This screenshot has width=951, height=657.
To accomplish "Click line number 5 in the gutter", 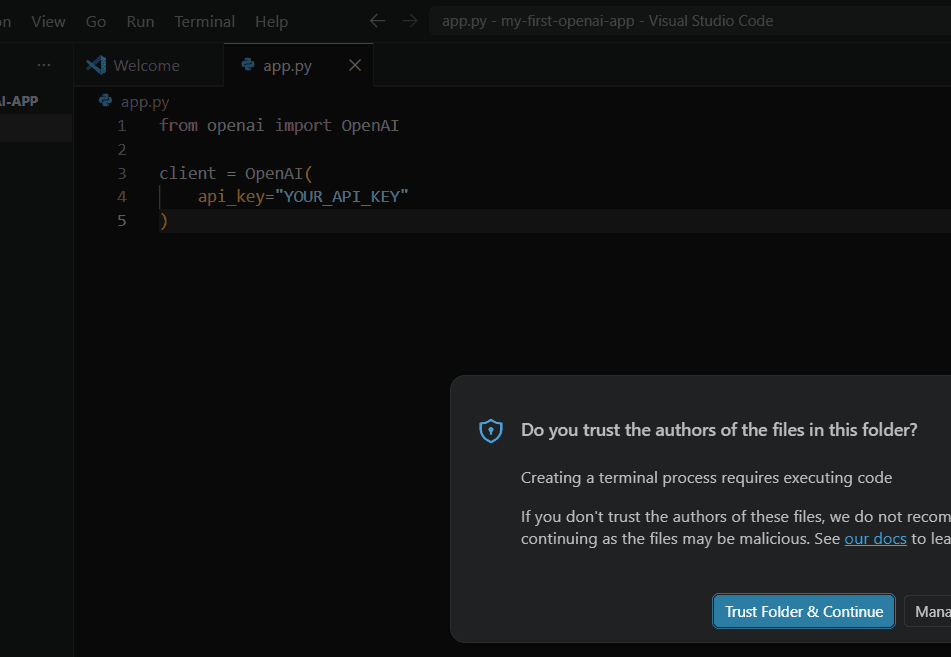I will tap(122, 220).
